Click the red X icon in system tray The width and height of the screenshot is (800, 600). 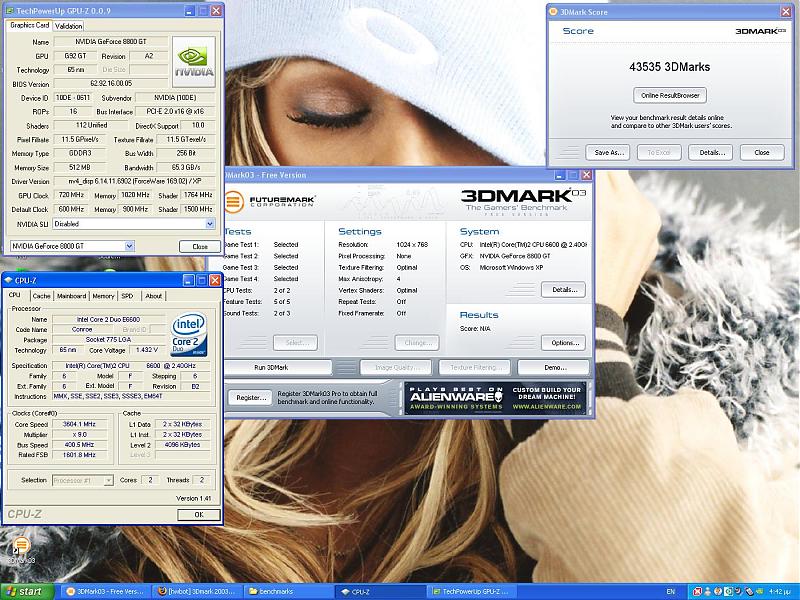pyautogui.click(x=697, y=592)
